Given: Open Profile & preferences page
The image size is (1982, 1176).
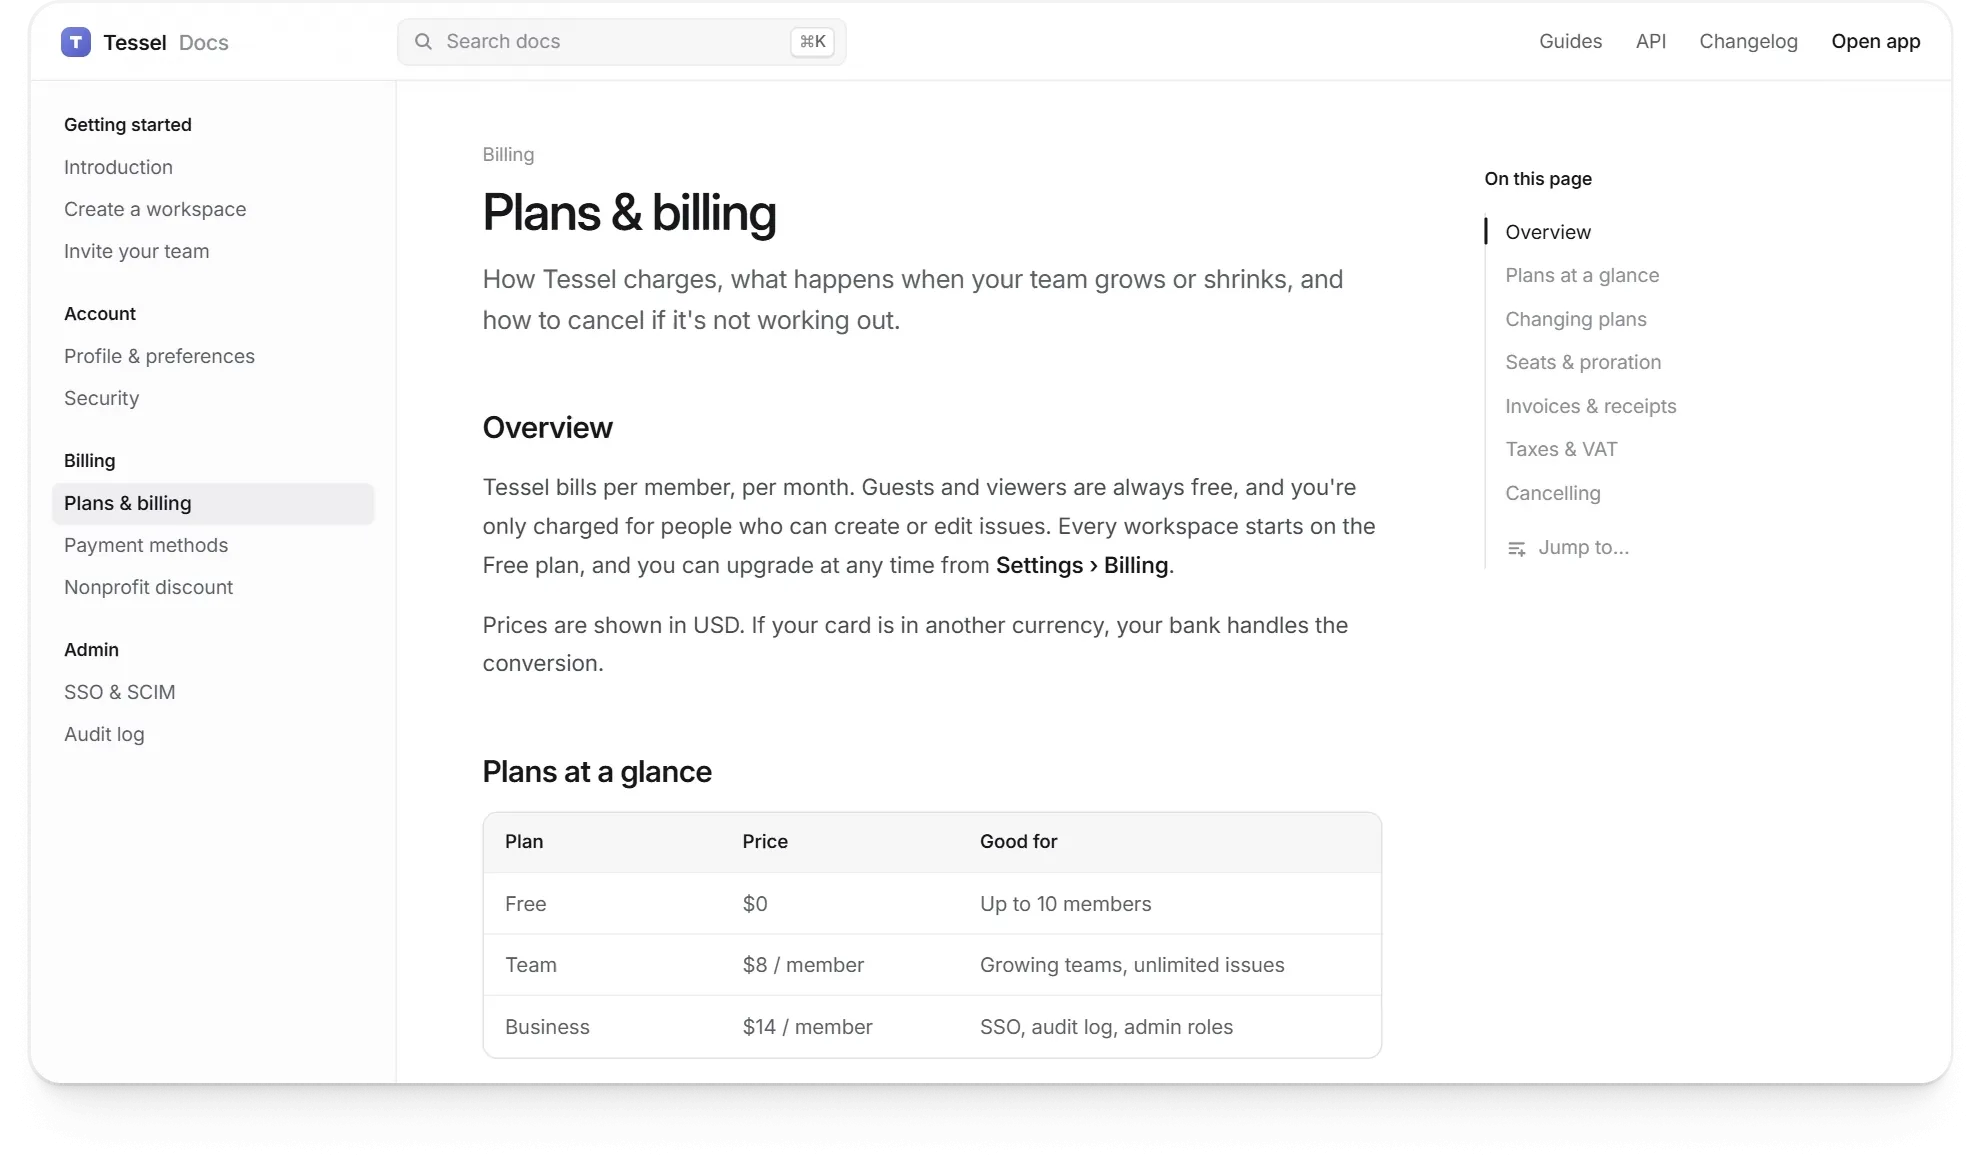Looking at the screenshot, I should point(159,356).
